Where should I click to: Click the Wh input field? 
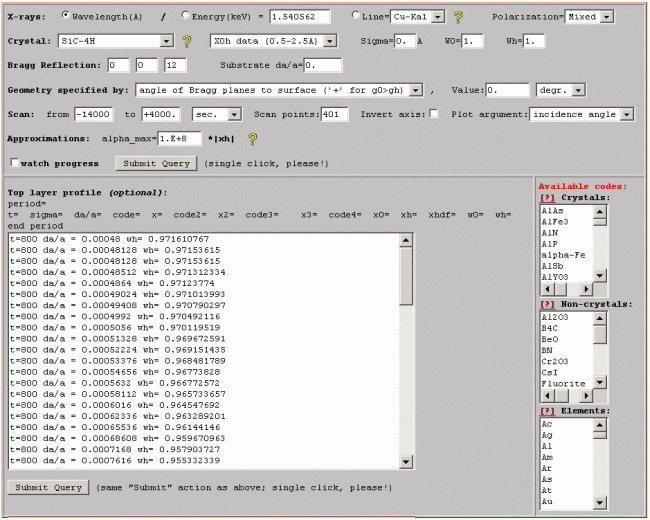coord(534,41)
